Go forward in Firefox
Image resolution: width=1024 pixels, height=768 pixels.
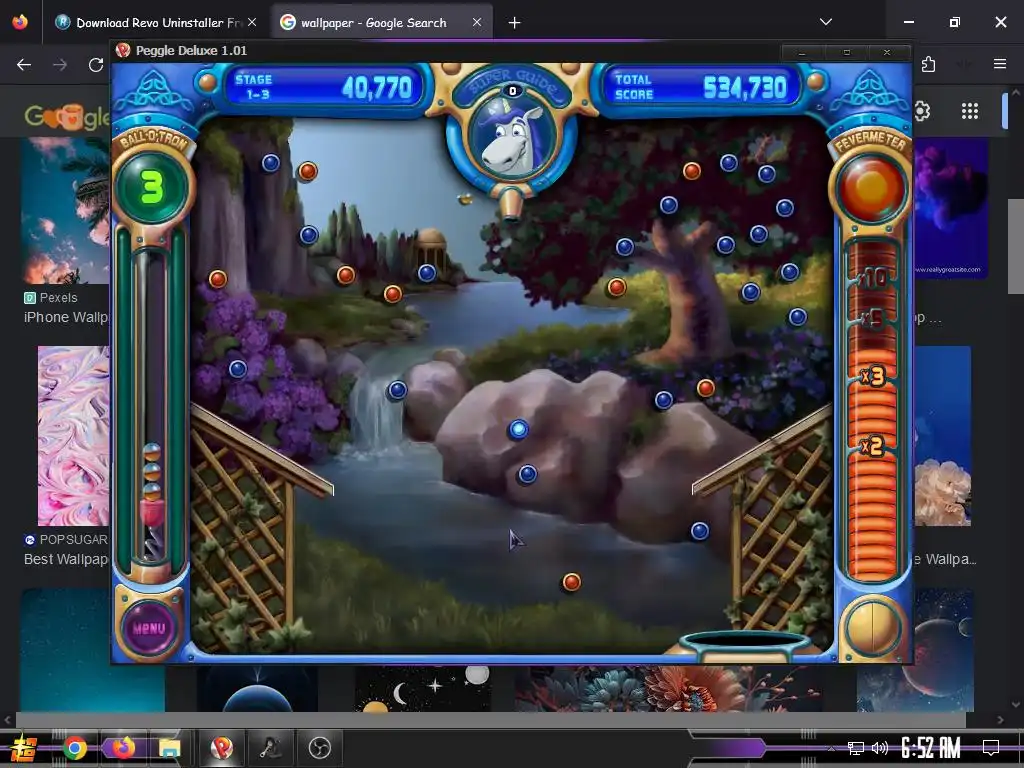60,65
